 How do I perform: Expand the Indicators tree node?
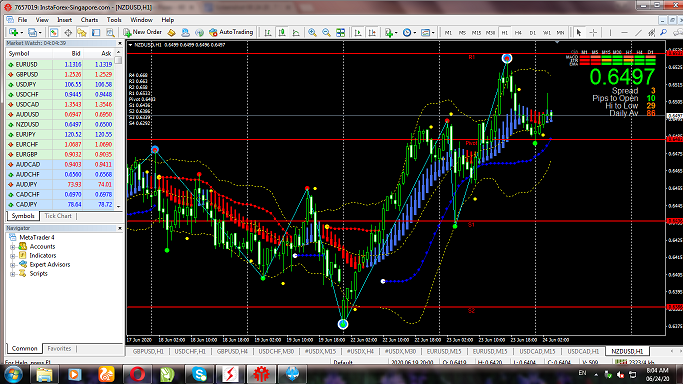click(13, 256)
